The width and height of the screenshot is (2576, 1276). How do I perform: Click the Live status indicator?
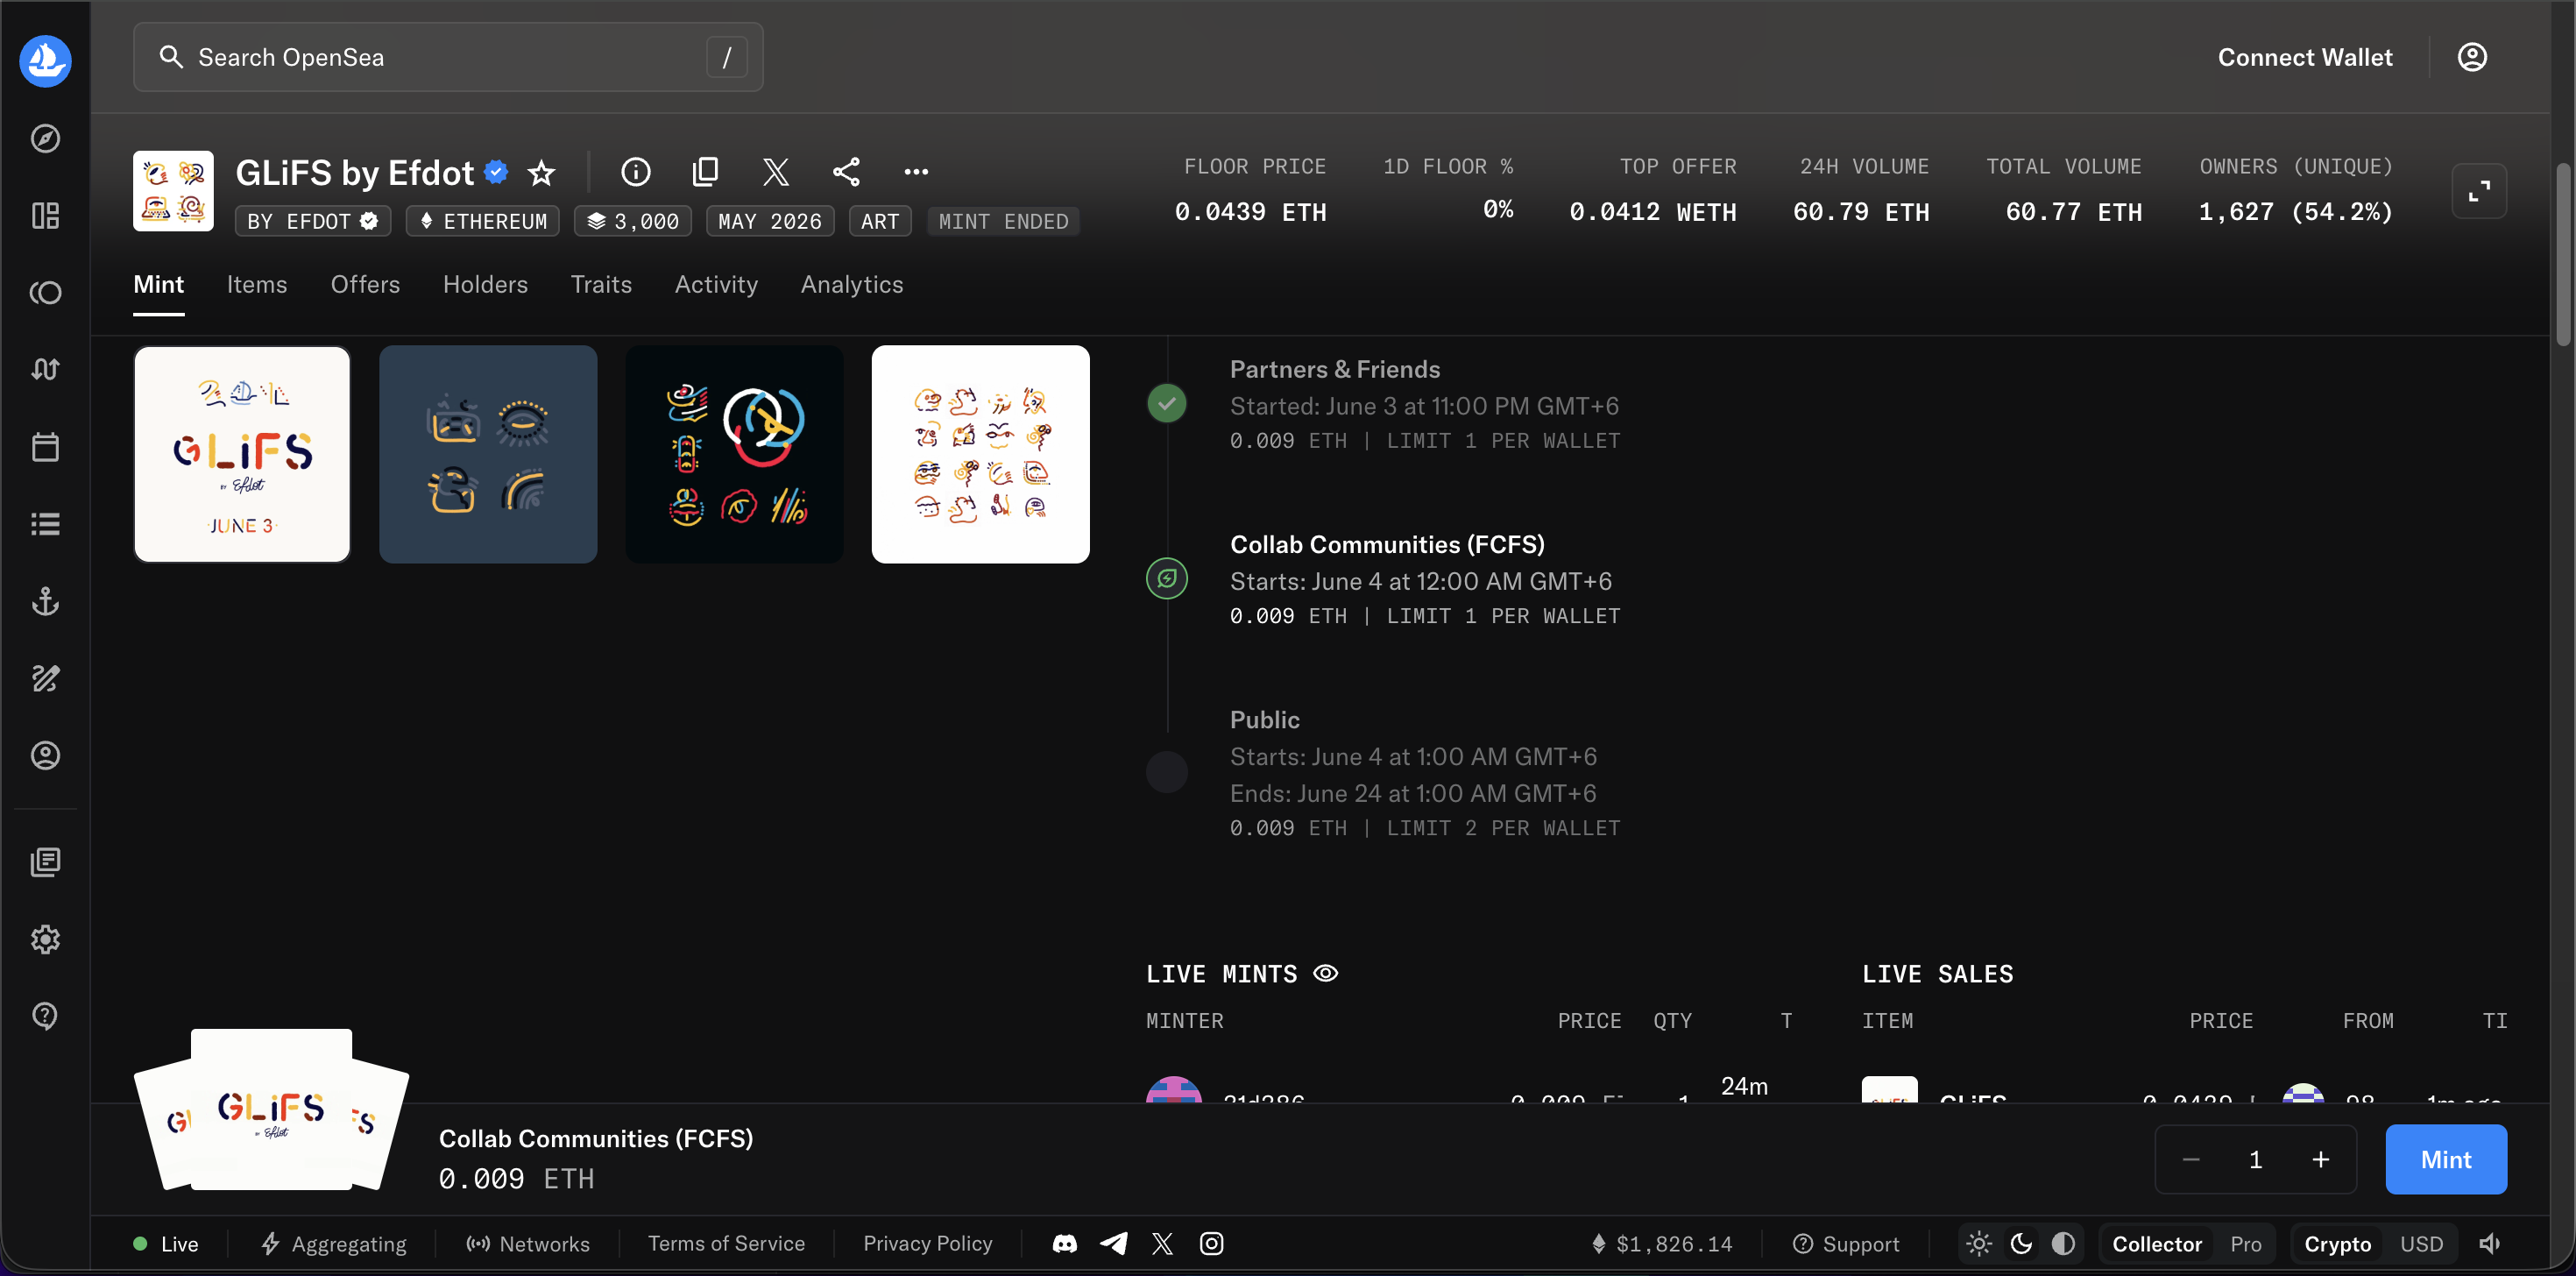[x=166, y=1244]
